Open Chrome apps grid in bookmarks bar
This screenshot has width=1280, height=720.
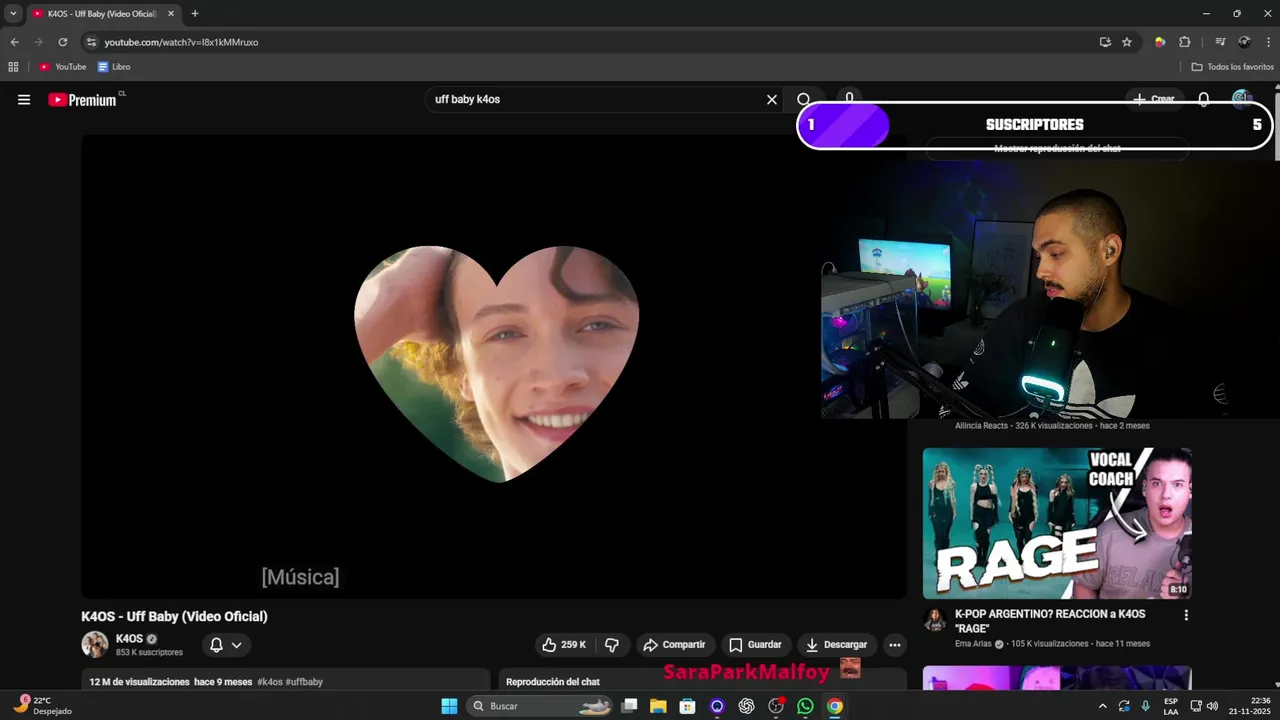pyautogui.click(x=13, y=67)
